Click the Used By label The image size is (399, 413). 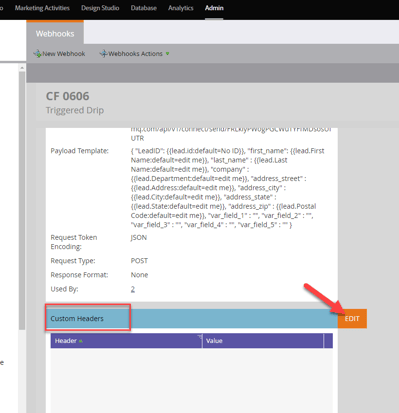pos(64,289)
